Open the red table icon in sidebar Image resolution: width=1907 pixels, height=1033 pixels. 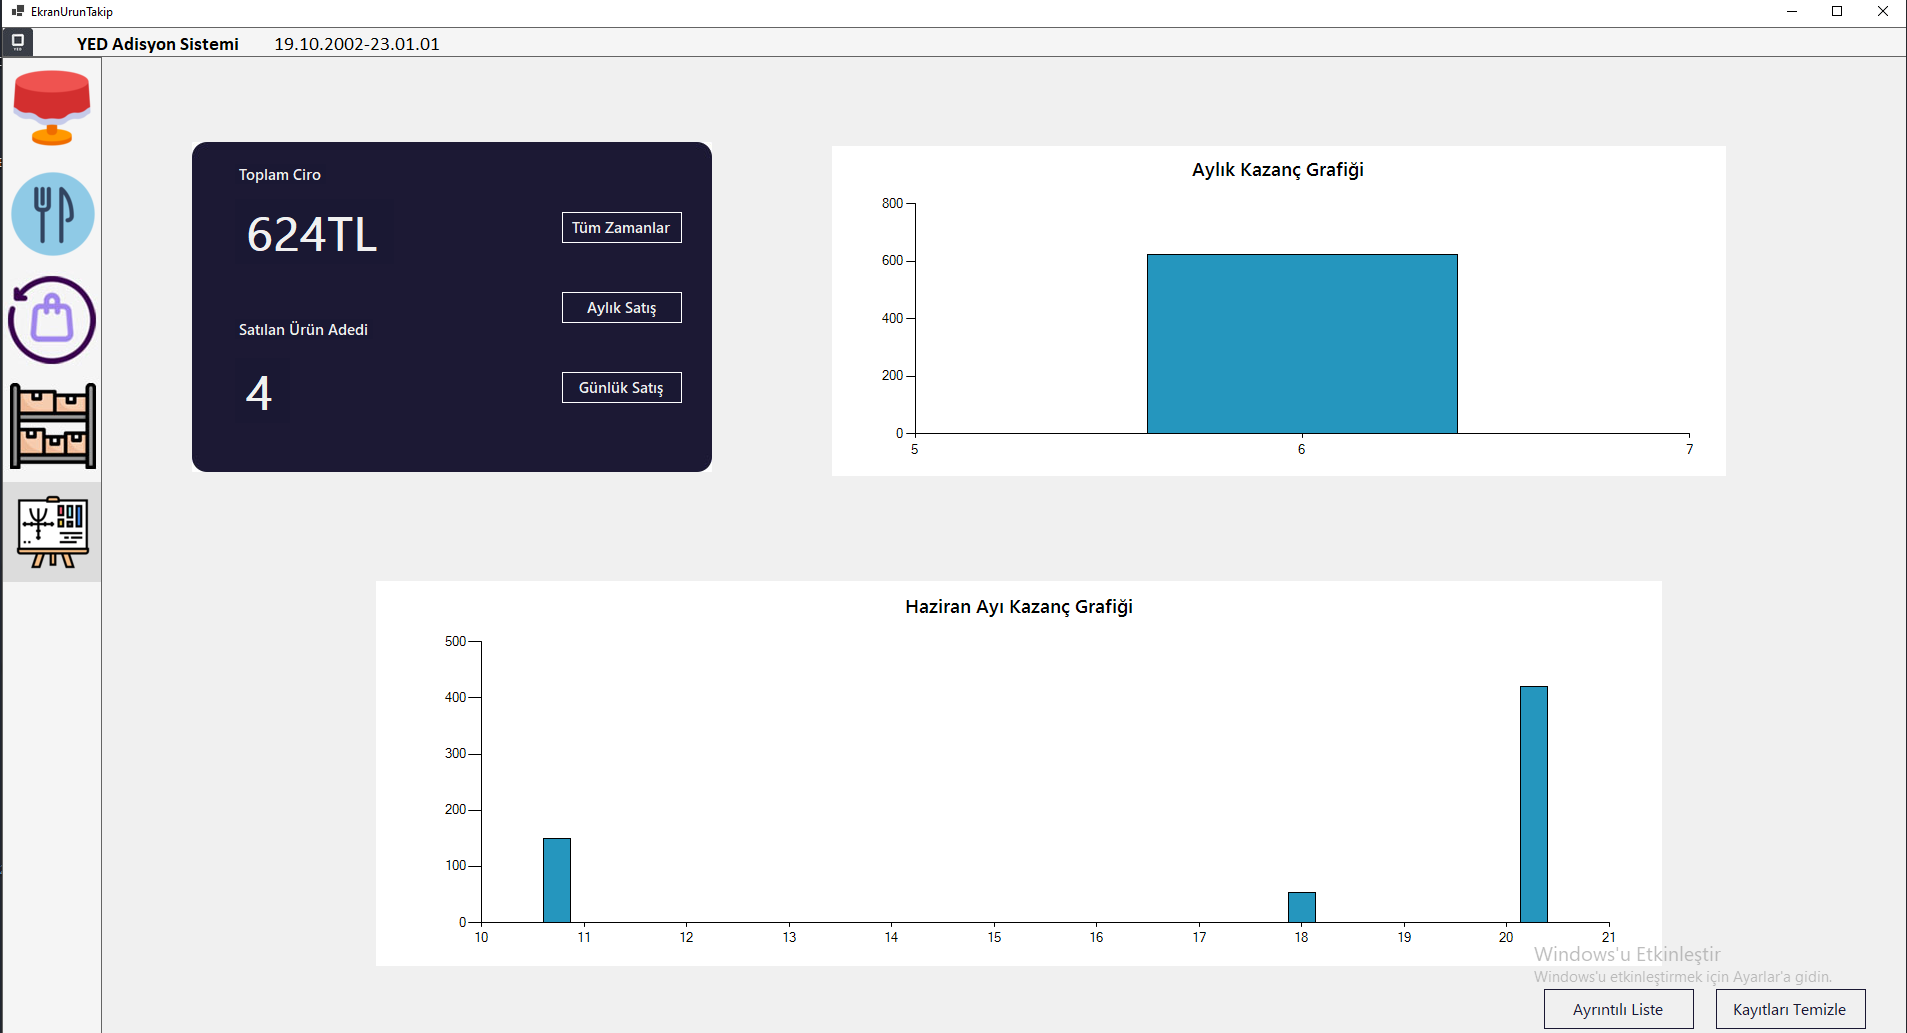52,108
